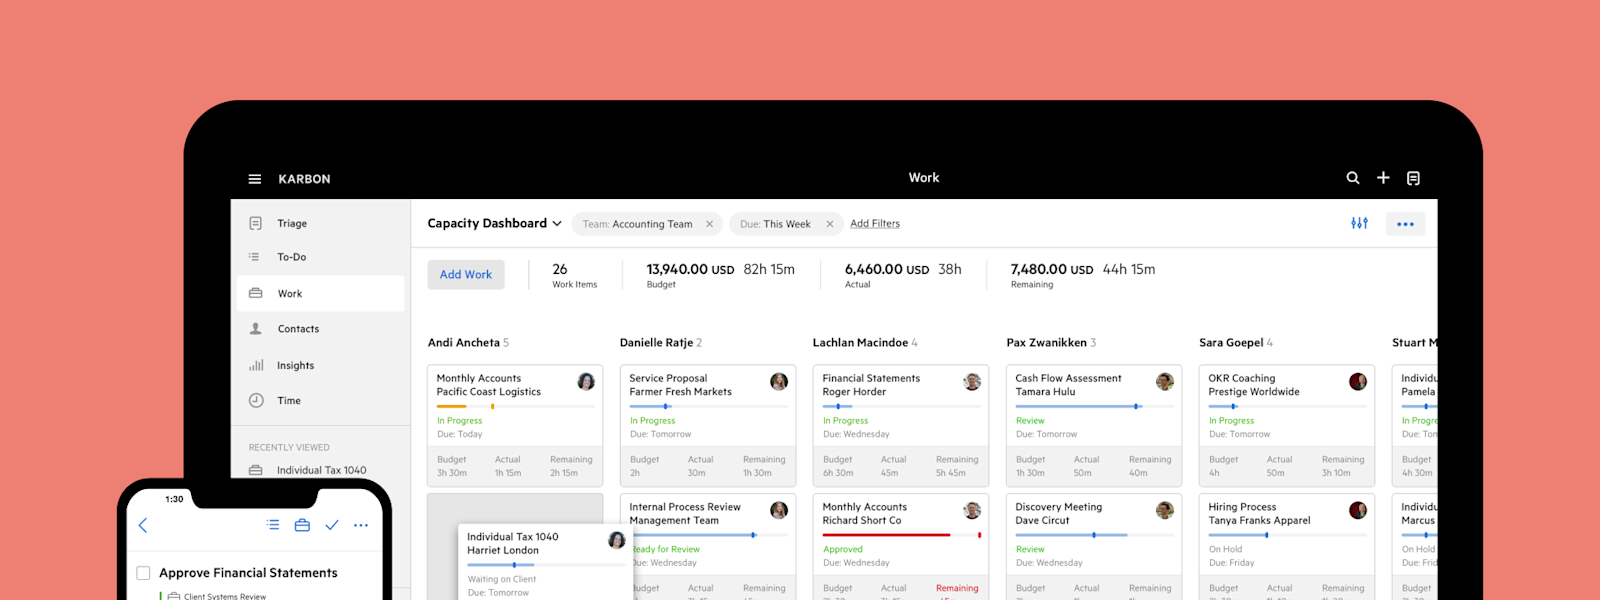Open Cash Flow Assessment Tamara Hulu card
1600x600 pixels.
[x=1094, y=424]
